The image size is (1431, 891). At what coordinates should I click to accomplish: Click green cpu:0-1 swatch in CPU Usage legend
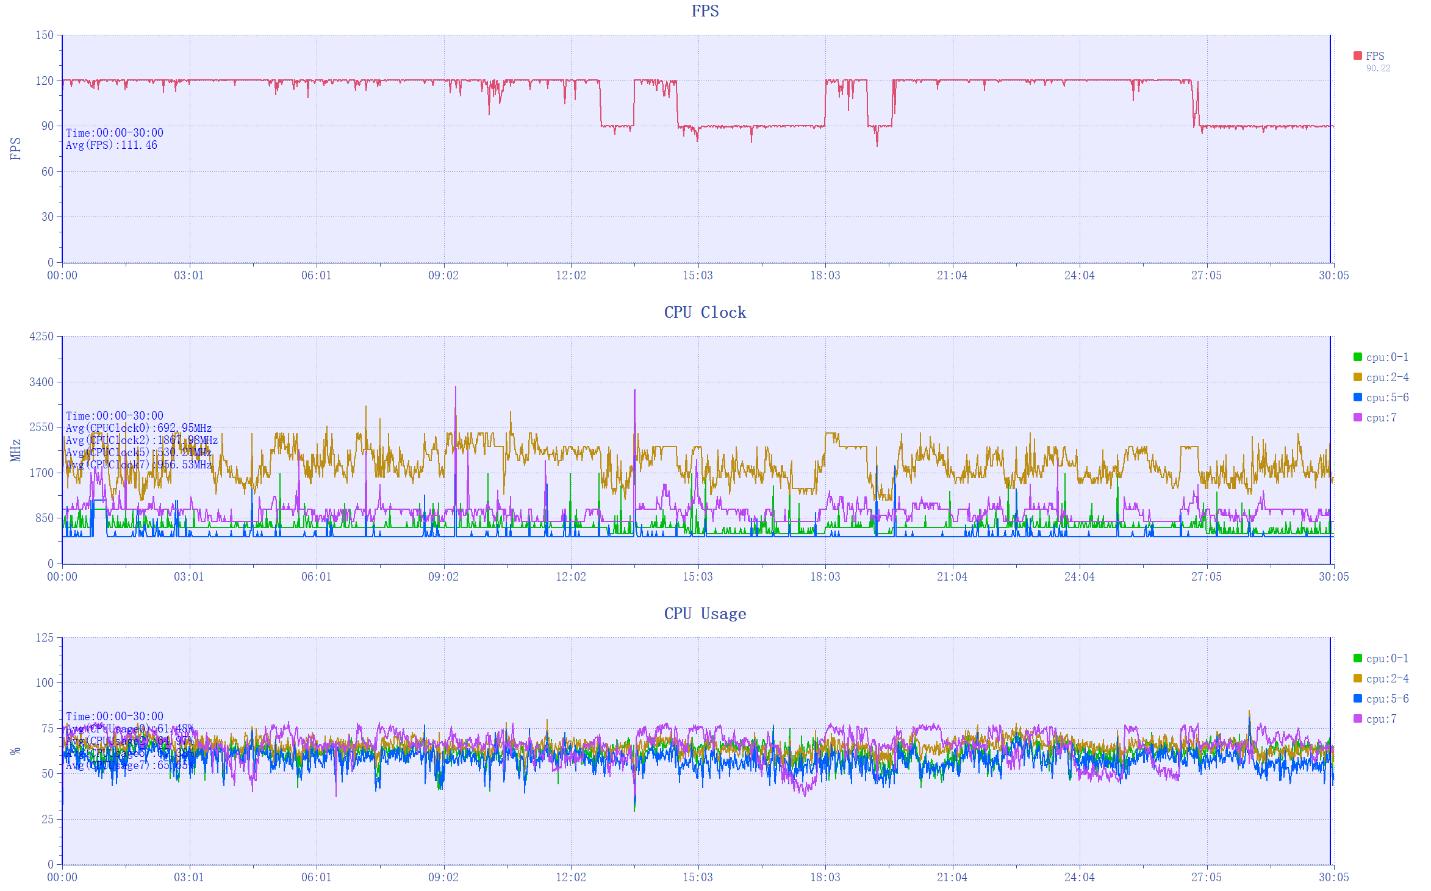(x=1358, y=658)
